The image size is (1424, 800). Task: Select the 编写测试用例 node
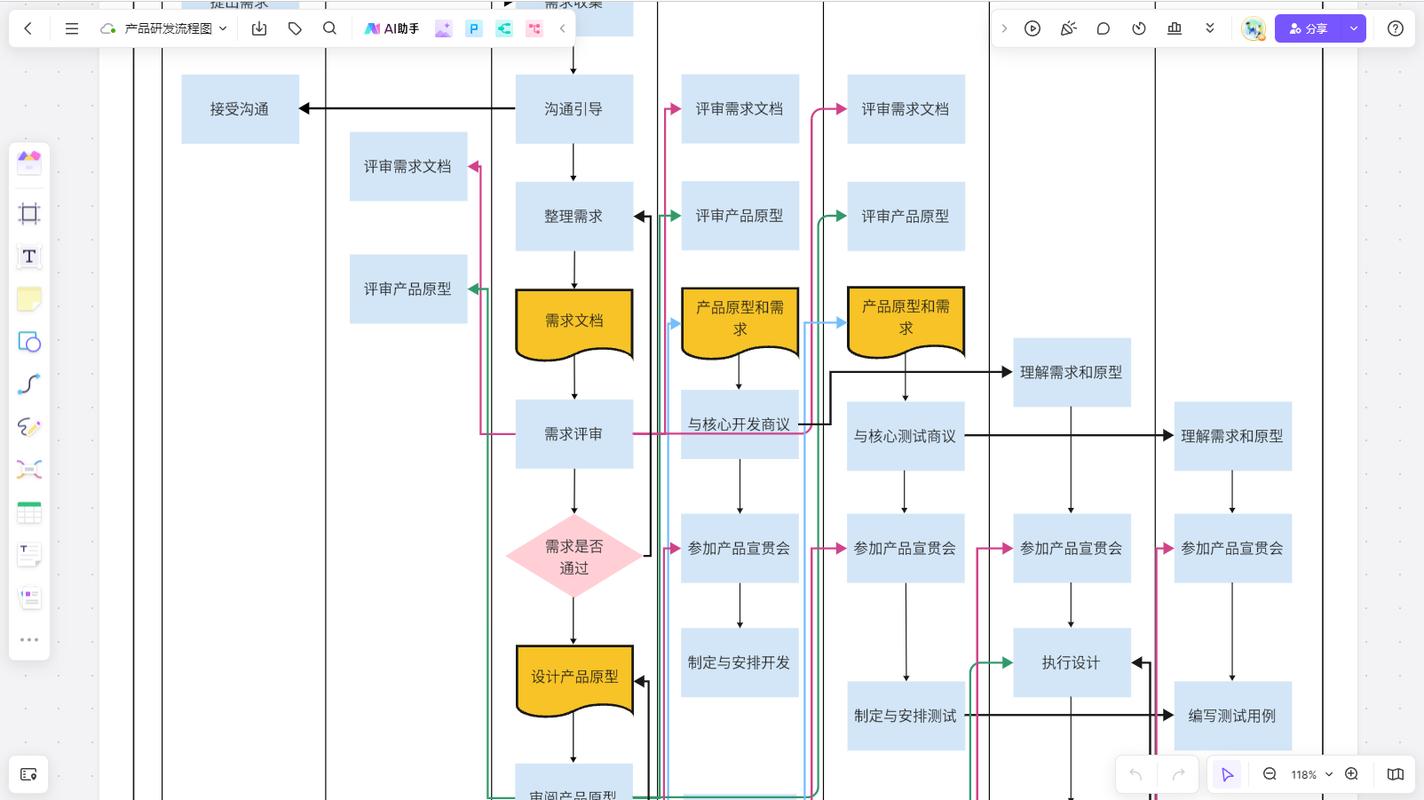[1233, 716]
